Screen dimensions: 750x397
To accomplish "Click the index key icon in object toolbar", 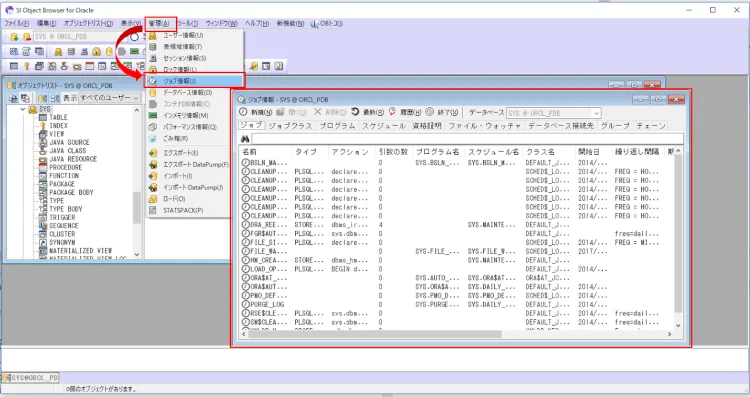I will pos(26,66).
